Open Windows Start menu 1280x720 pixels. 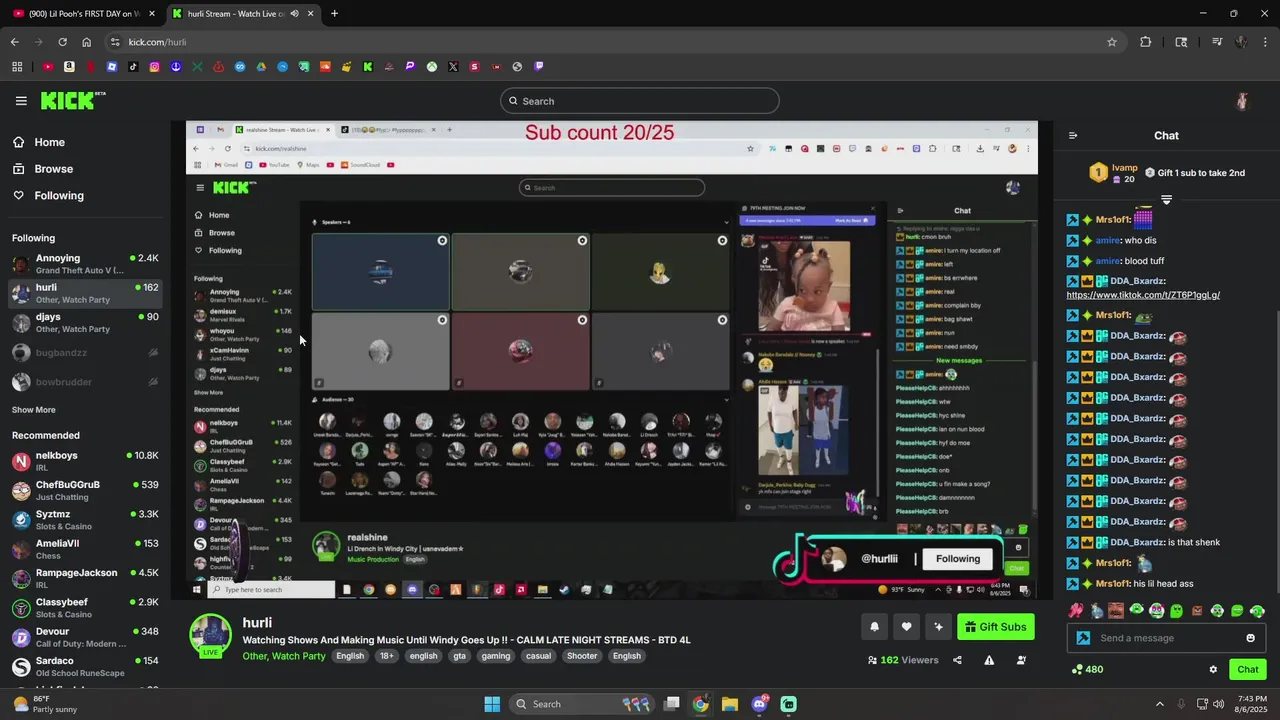[492, 704]
